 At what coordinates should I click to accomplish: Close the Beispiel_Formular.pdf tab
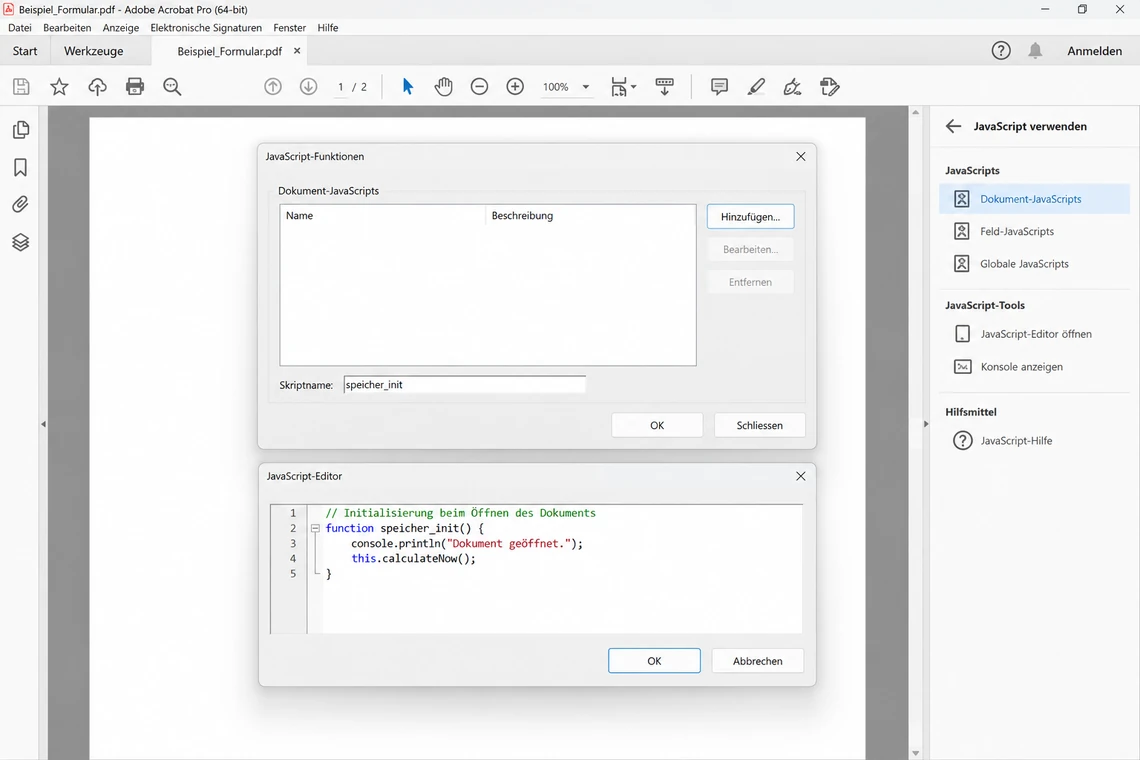point(297,51)
